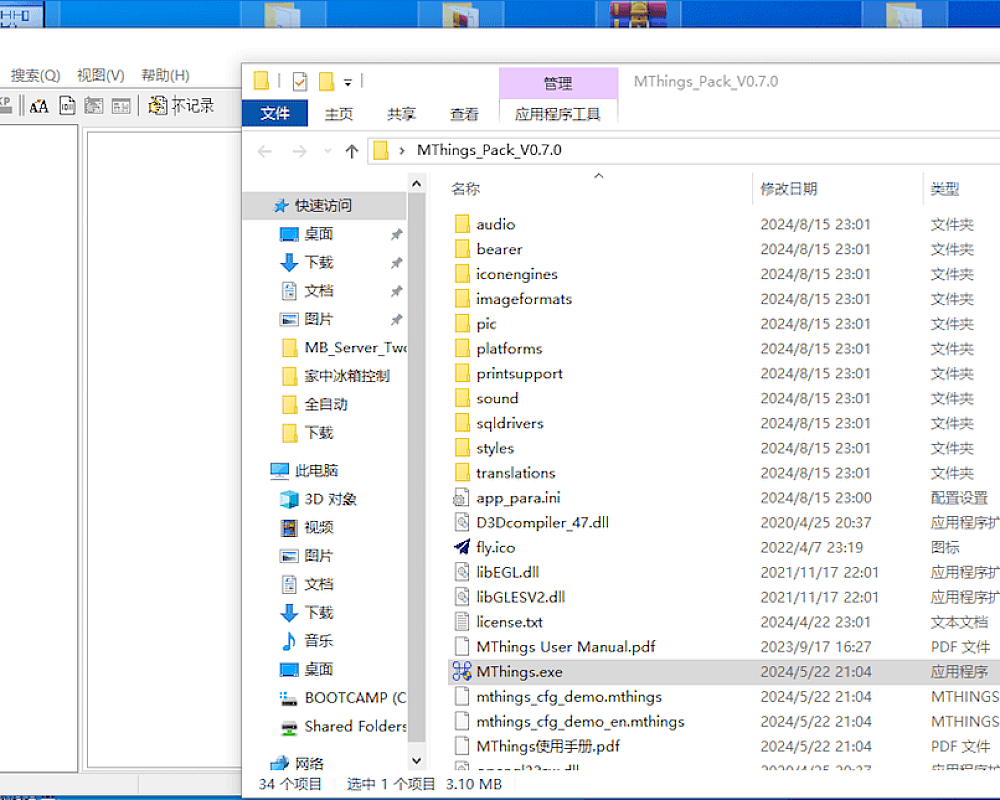1000x800 pixels.
Task: Sort files by the 名称 column header
Action: pos(466,188)
